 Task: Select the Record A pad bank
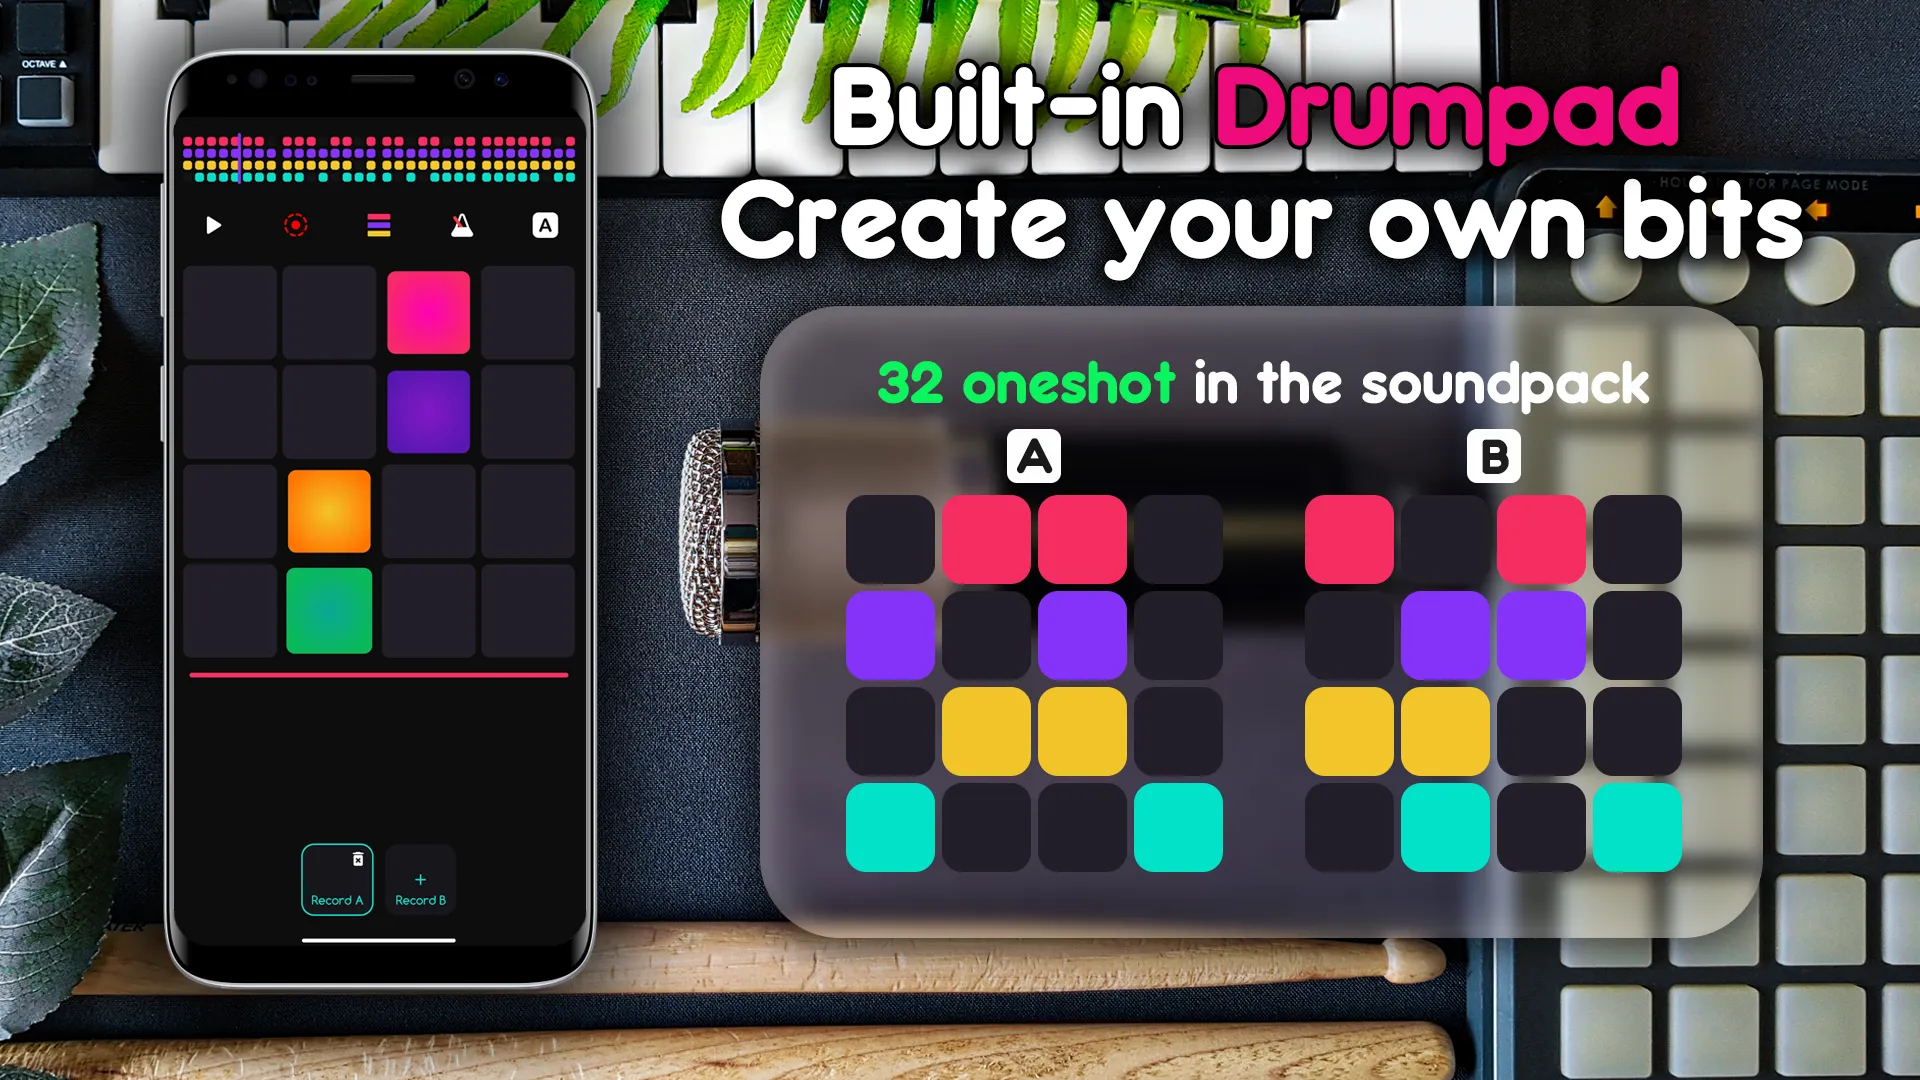(335, 880)
